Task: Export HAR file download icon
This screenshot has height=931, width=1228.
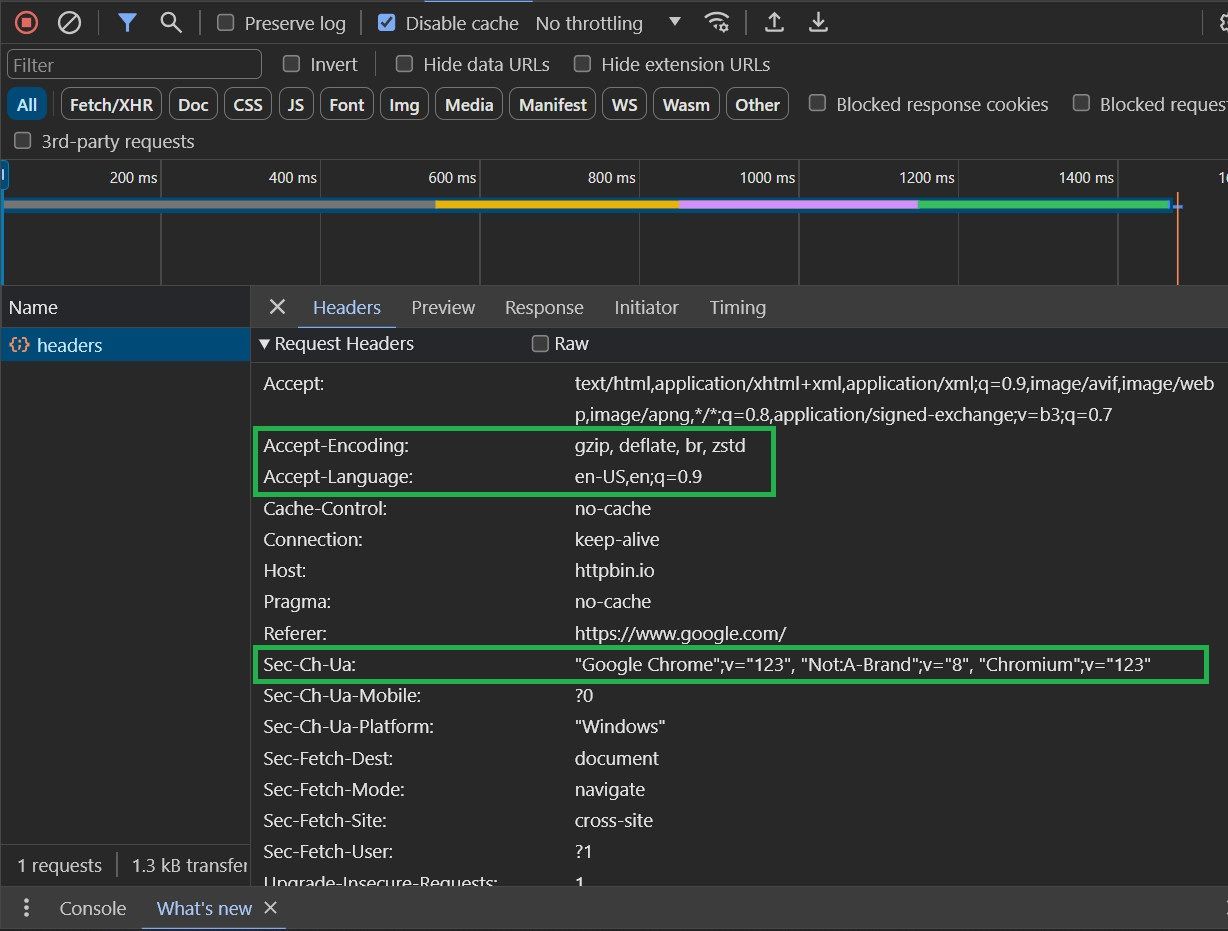Action: [x=818, y=22]
